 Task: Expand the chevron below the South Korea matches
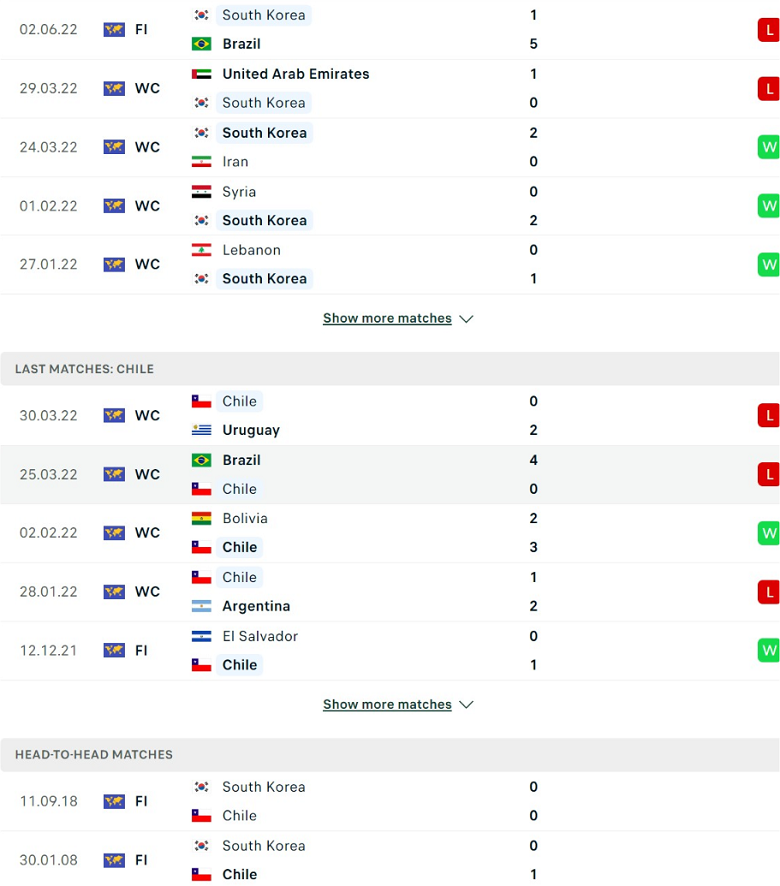point(466,319)
